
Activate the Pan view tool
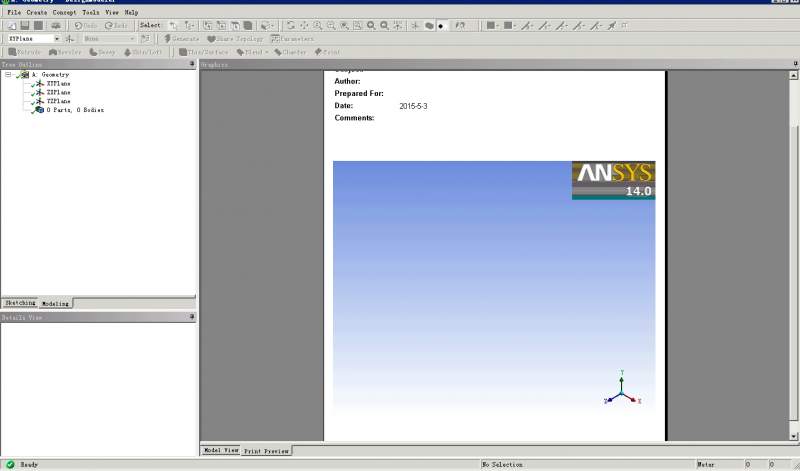click(x=304, y=26)
